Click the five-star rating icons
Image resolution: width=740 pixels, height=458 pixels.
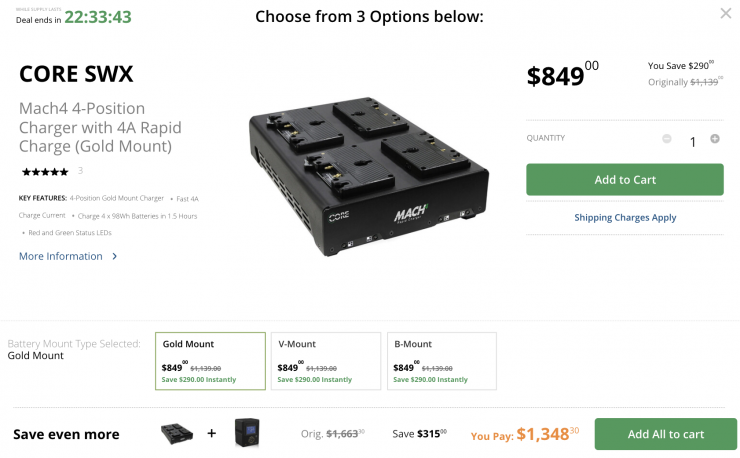(44, 171)
